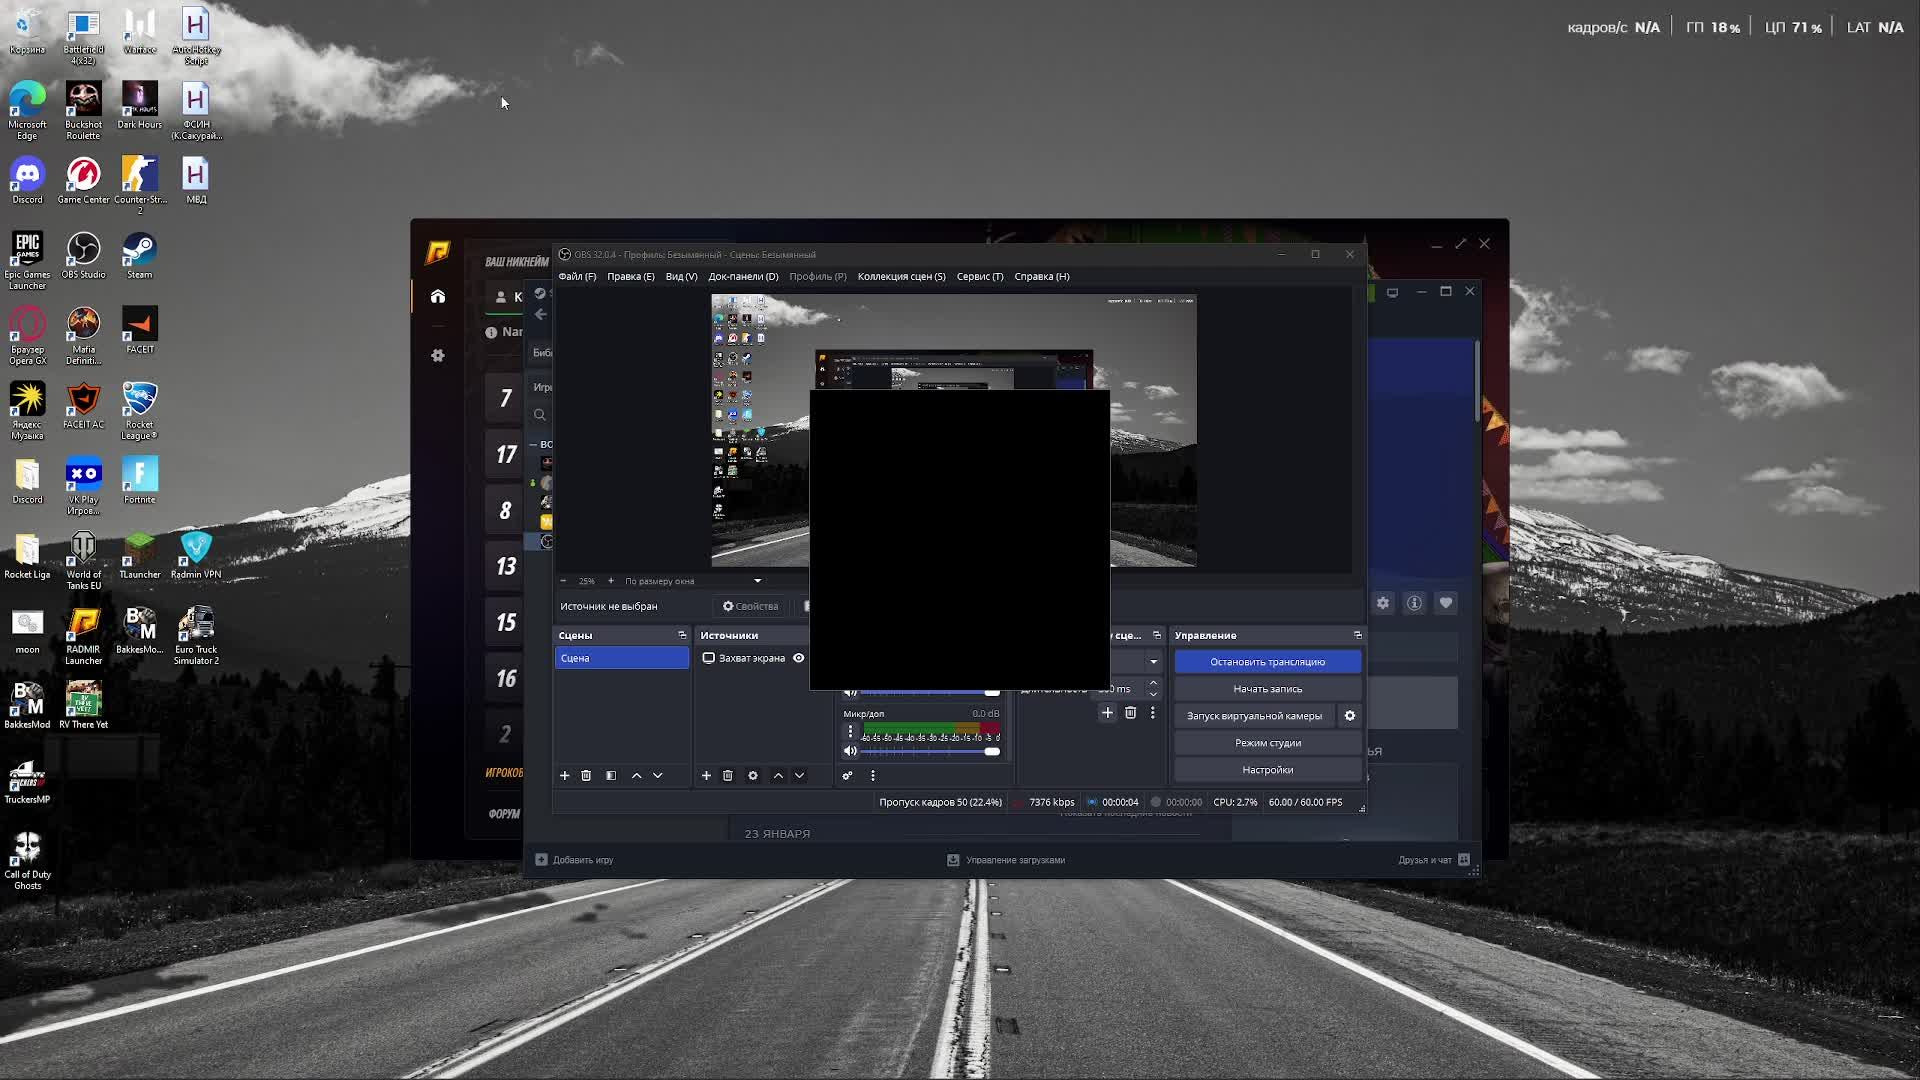Image resolution: width=1920 pixels, height=1080 pixels.
Task: Open the scene transition dropdown
Action: pos(1152,661)
